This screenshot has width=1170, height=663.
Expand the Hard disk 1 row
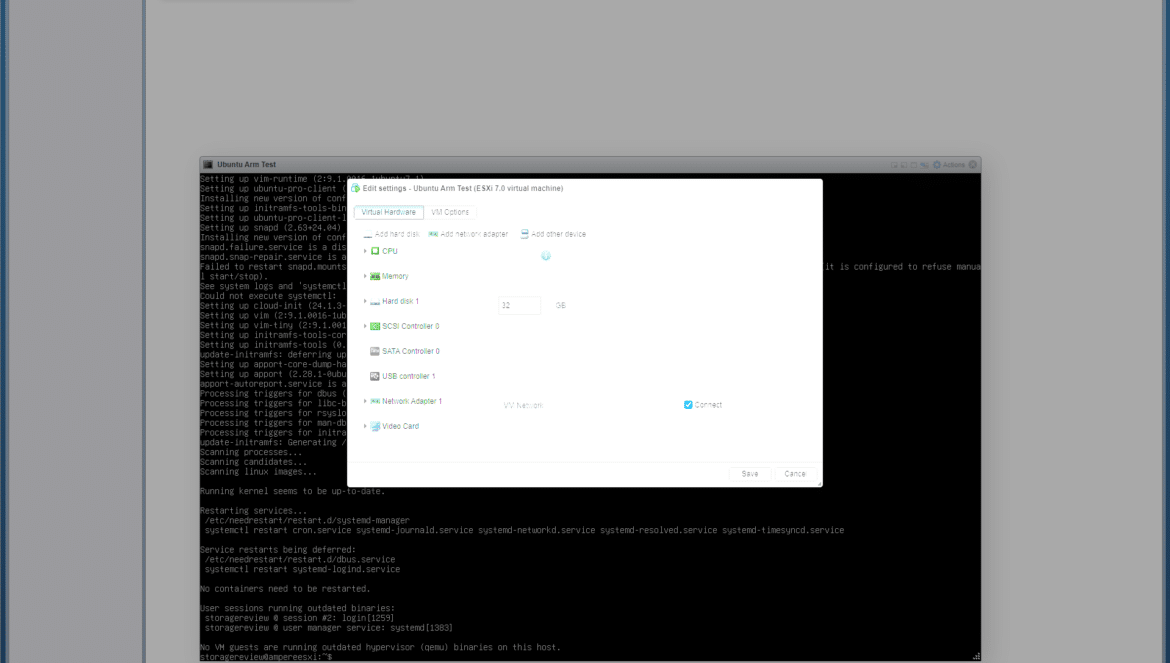(365, 301)
